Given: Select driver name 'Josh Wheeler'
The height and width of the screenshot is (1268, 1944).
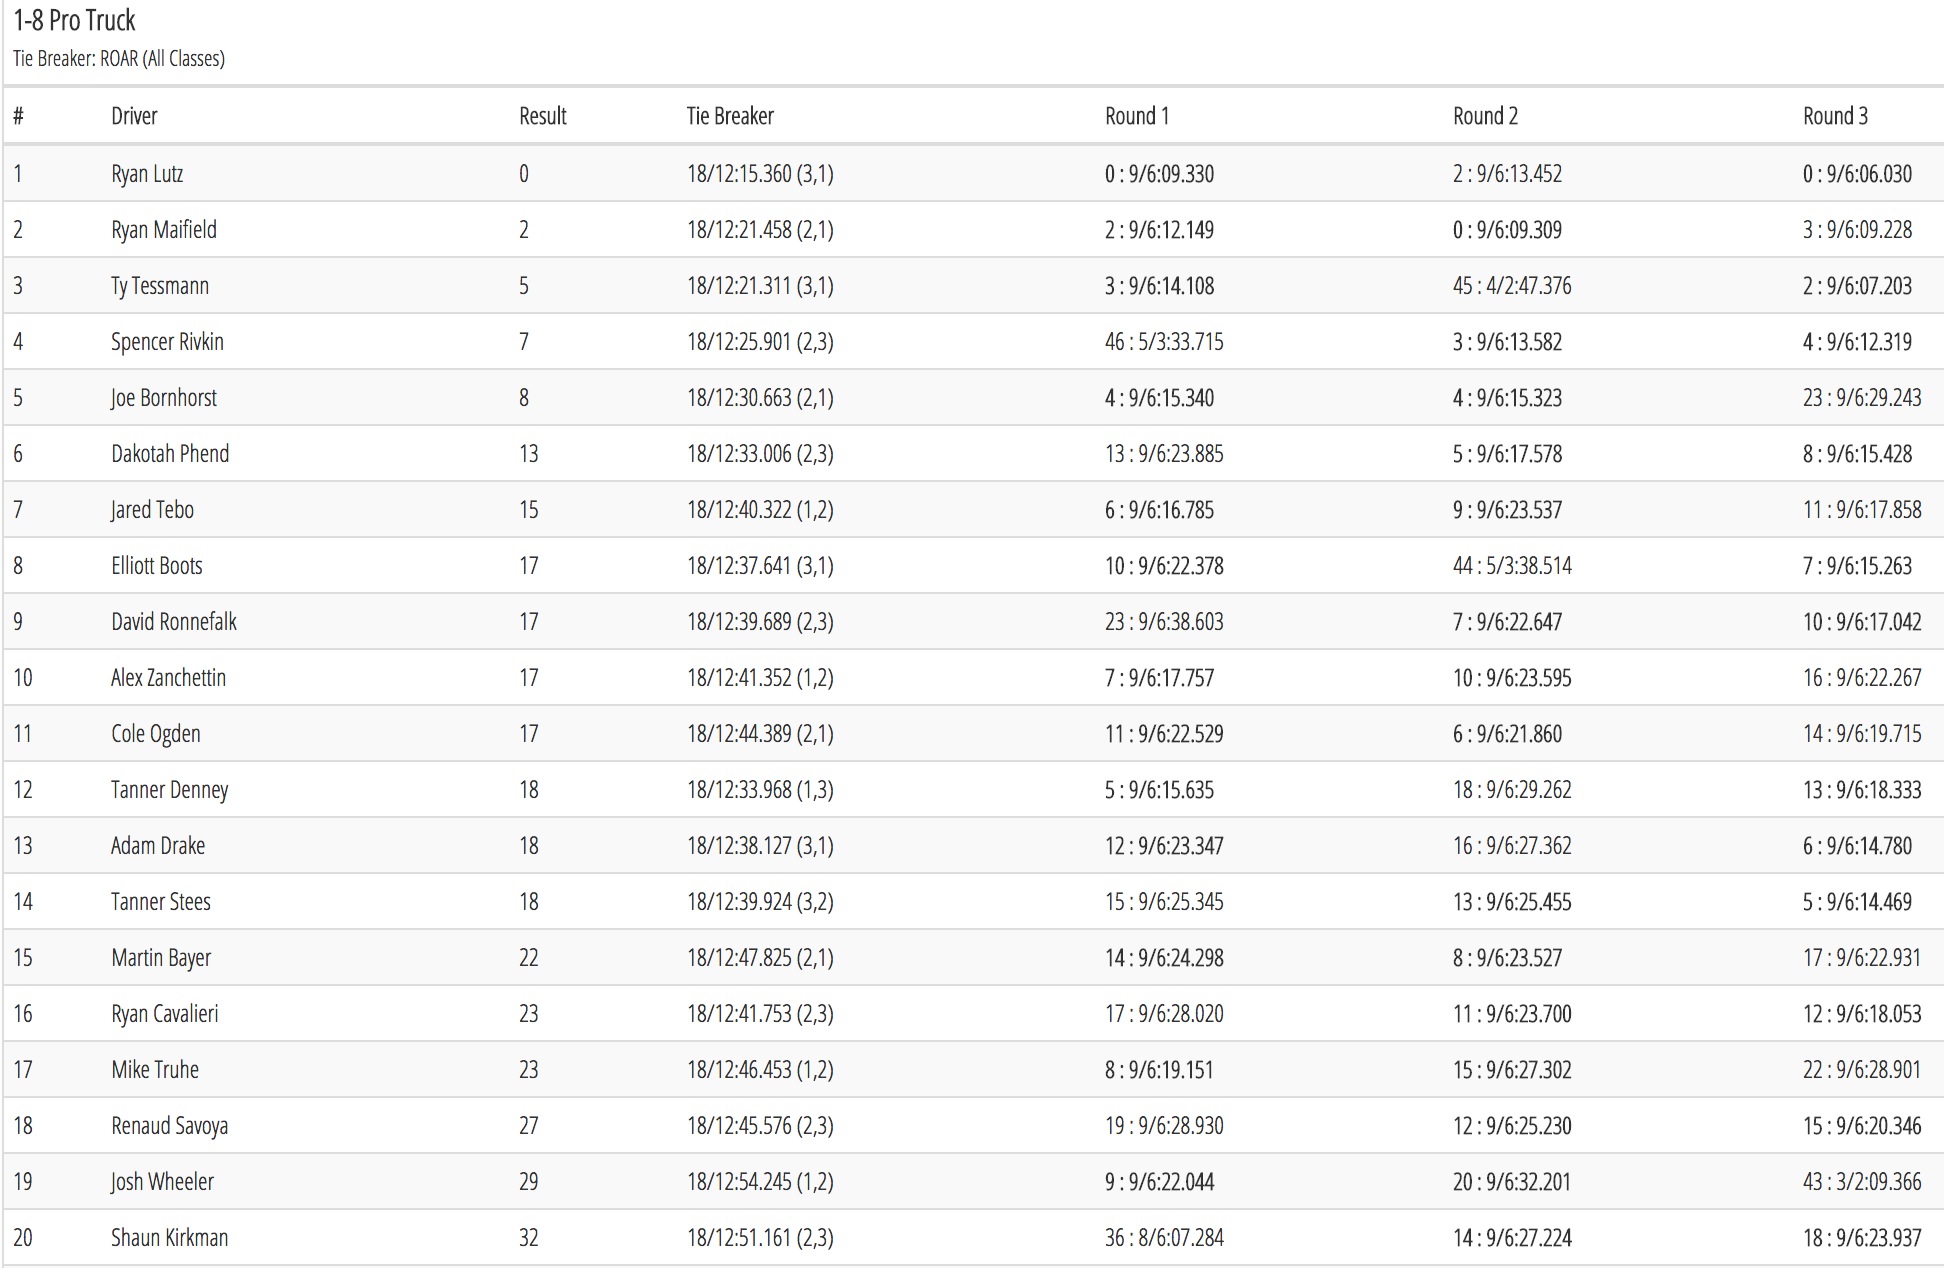Looking at the screenshot, I should (162, 1182).
